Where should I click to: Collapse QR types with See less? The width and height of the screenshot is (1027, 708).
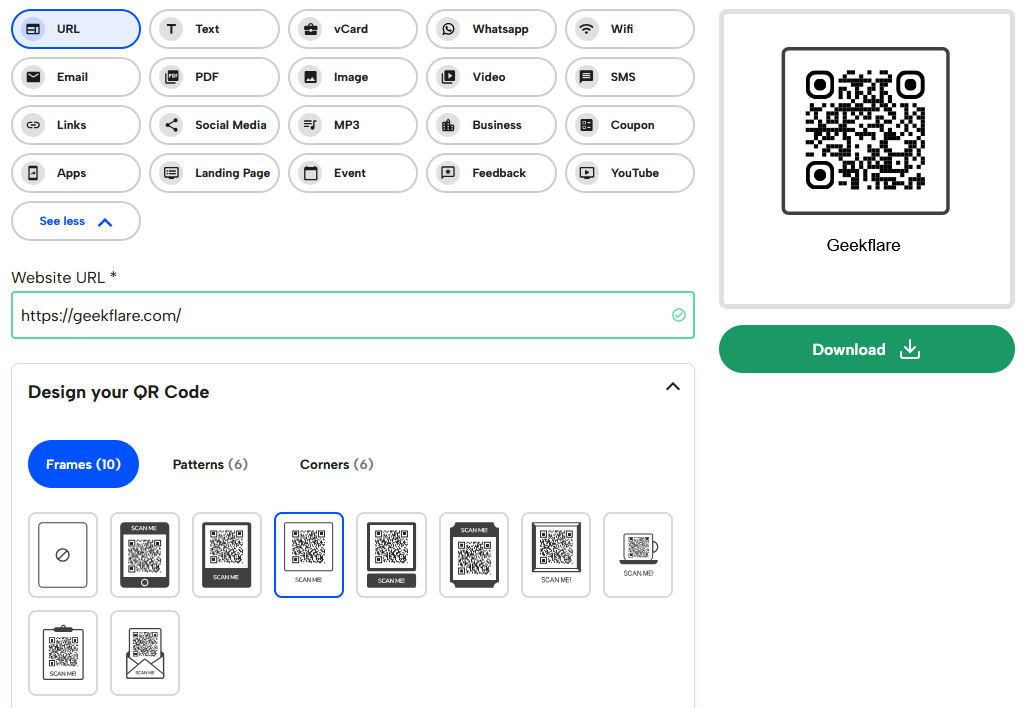click(76, 221)
